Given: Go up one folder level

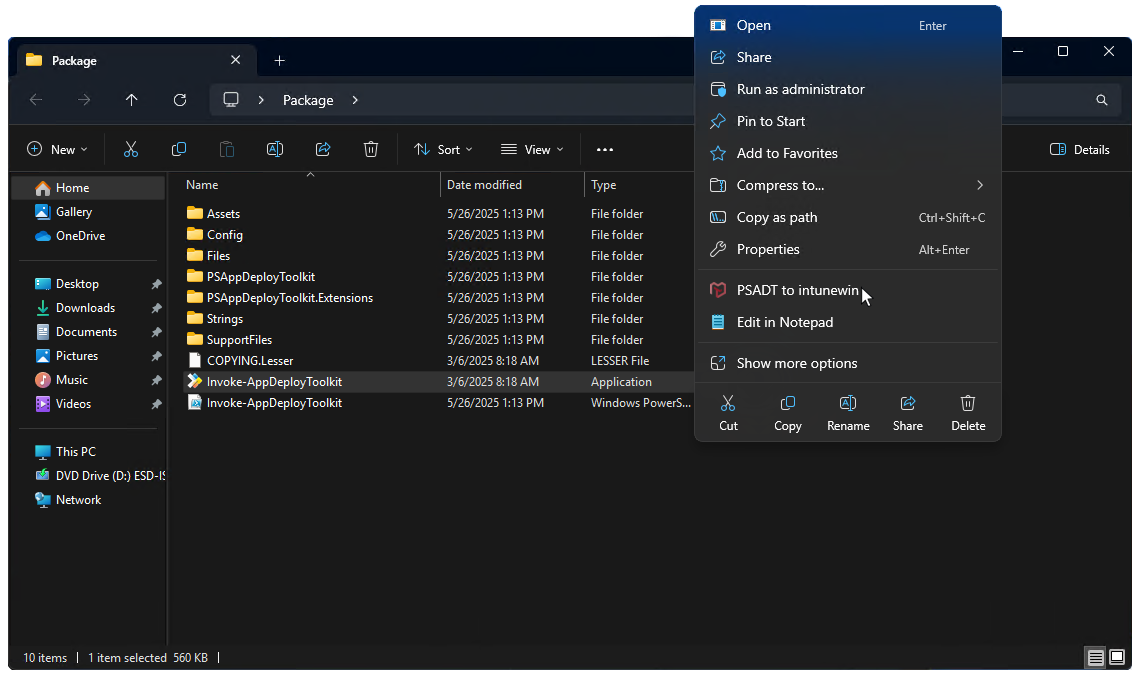Looking at the screenshot, I should coord(132,100).
